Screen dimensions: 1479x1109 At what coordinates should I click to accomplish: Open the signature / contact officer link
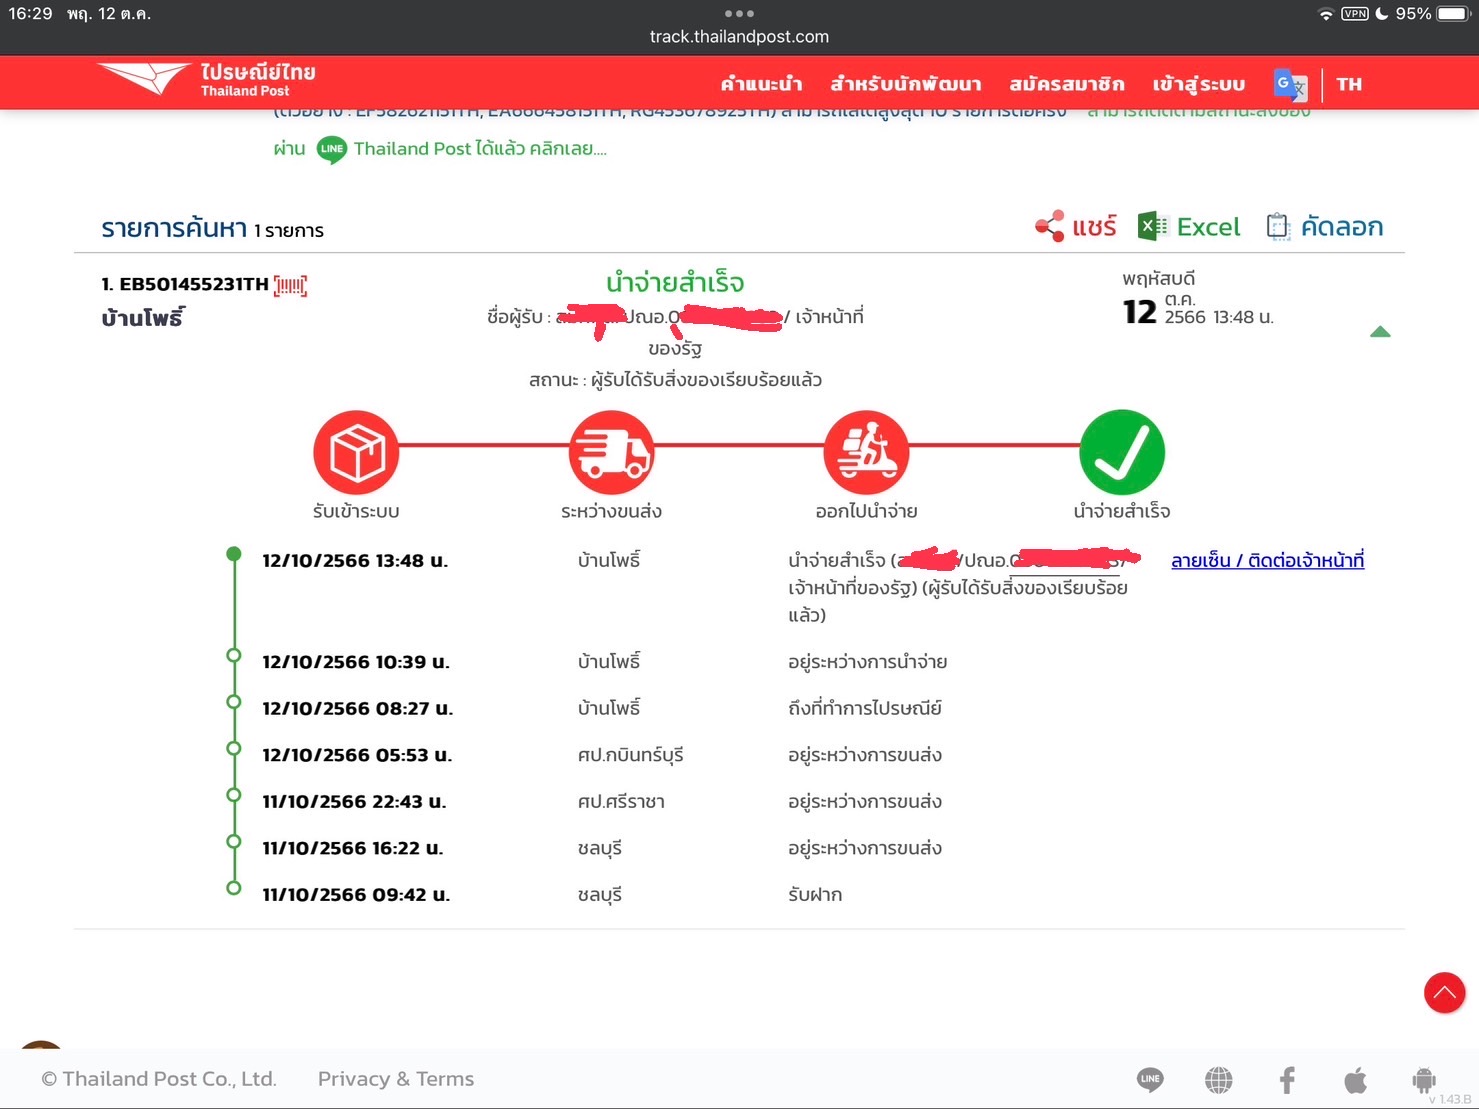1267,561
